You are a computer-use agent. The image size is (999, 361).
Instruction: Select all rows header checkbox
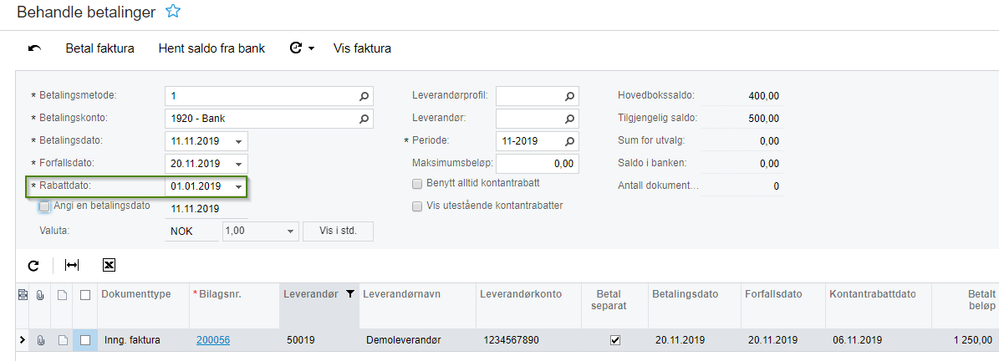click(85, 295)
